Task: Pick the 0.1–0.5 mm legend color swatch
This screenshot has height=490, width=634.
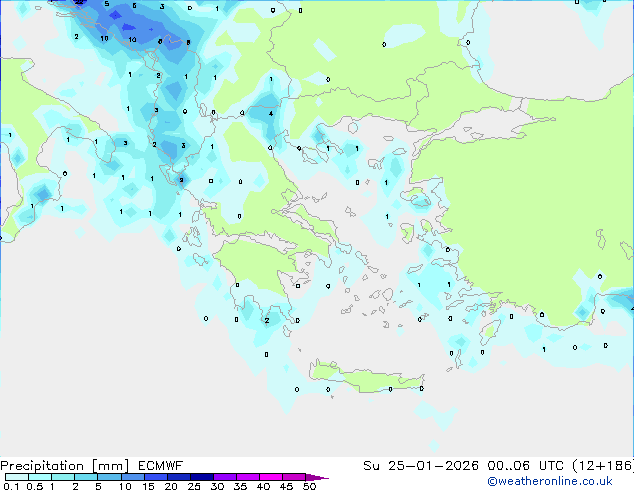Action: (17, 477)
